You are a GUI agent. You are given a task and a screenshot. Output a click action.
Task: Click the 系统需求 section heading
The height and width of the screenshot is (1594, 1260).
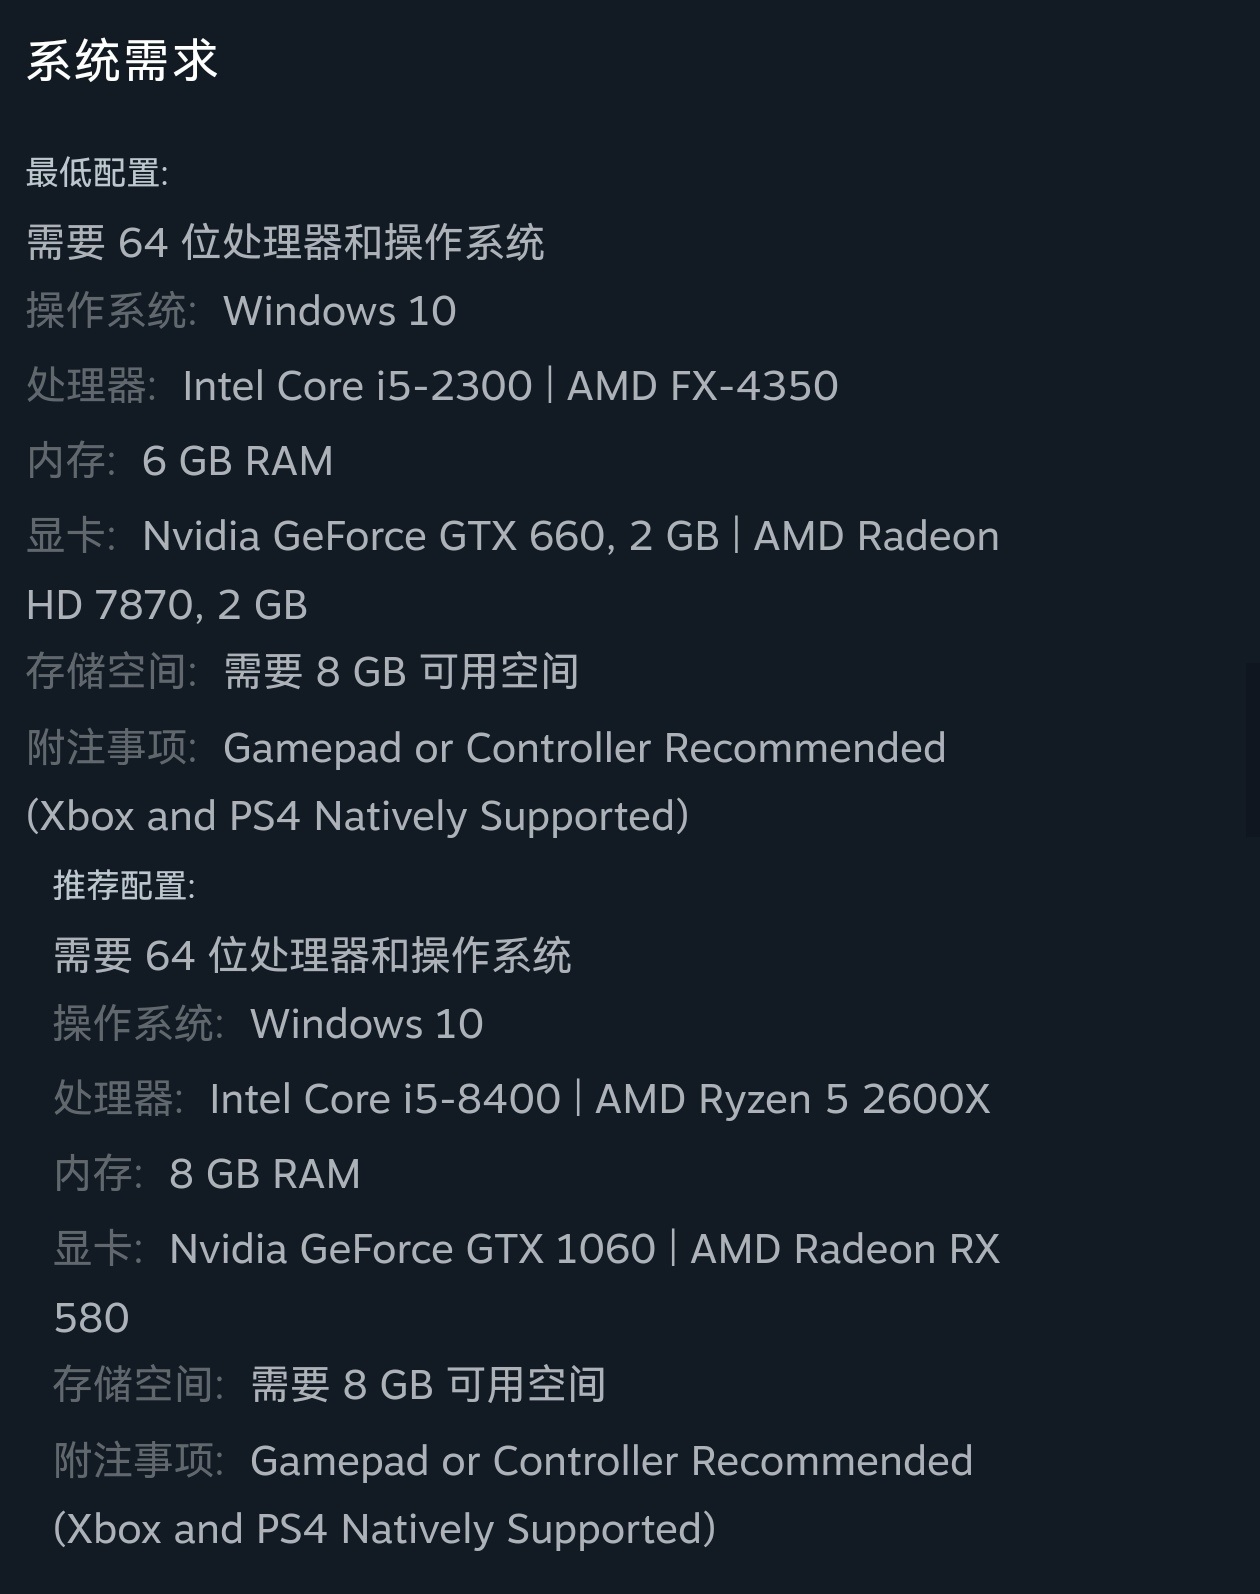pos(122,61)
